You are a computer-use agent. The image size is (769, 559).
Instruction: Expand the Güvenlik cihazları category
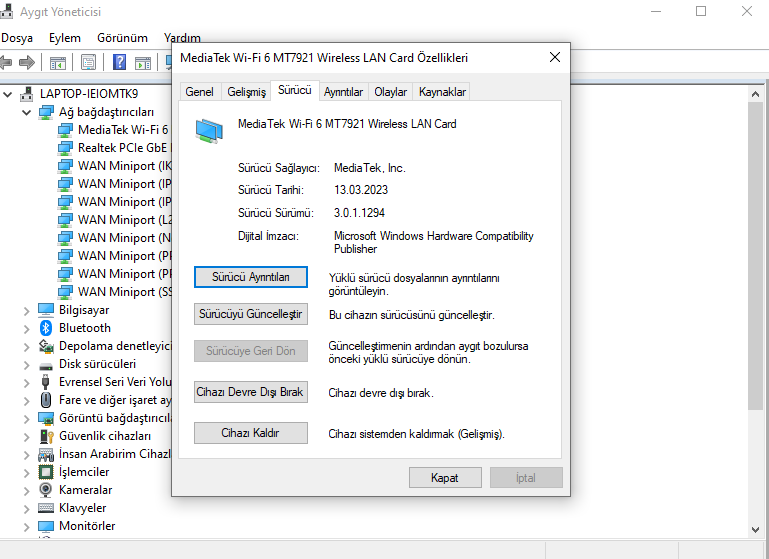[x=26, y=437]
